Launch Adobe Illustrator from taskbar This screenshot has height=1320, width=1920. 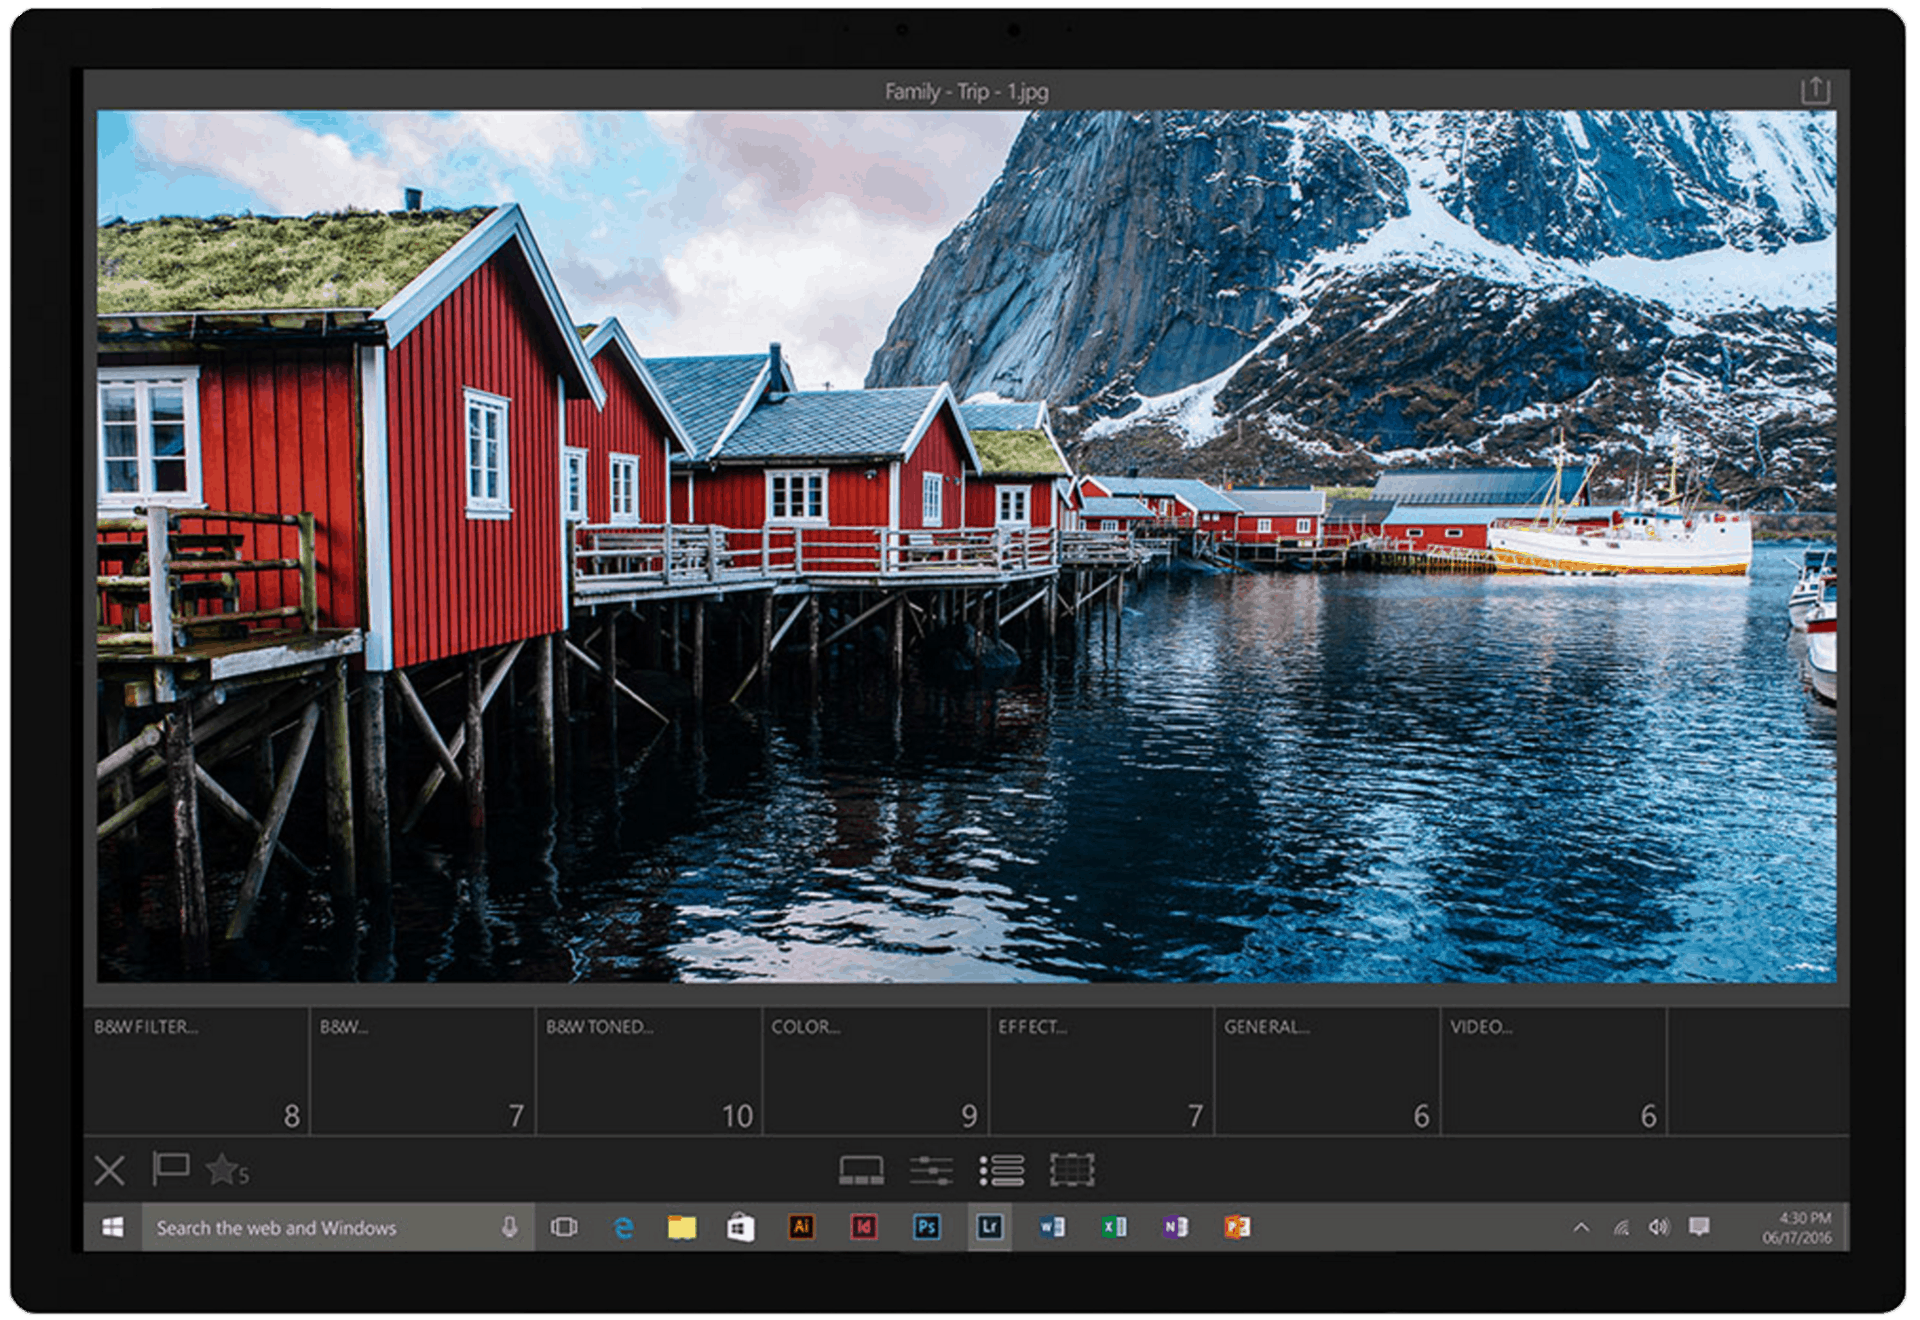coord(801,1227)
